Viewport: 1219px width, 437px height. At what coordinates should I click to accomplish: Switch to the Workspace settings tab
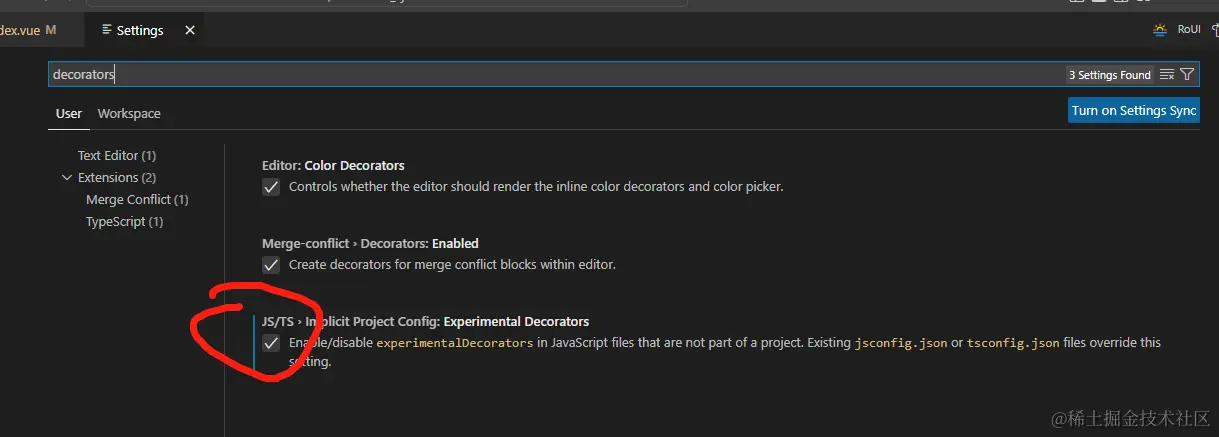point(129,114)
